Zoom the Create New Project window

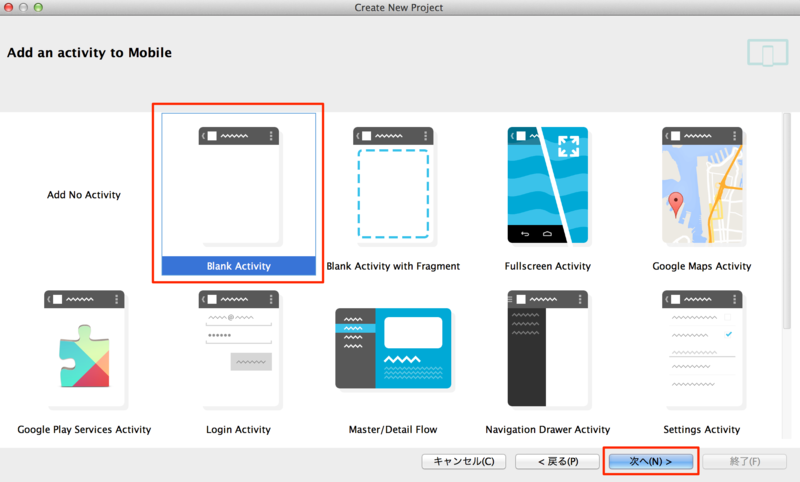pyautogui.click(x=38, y=7)
